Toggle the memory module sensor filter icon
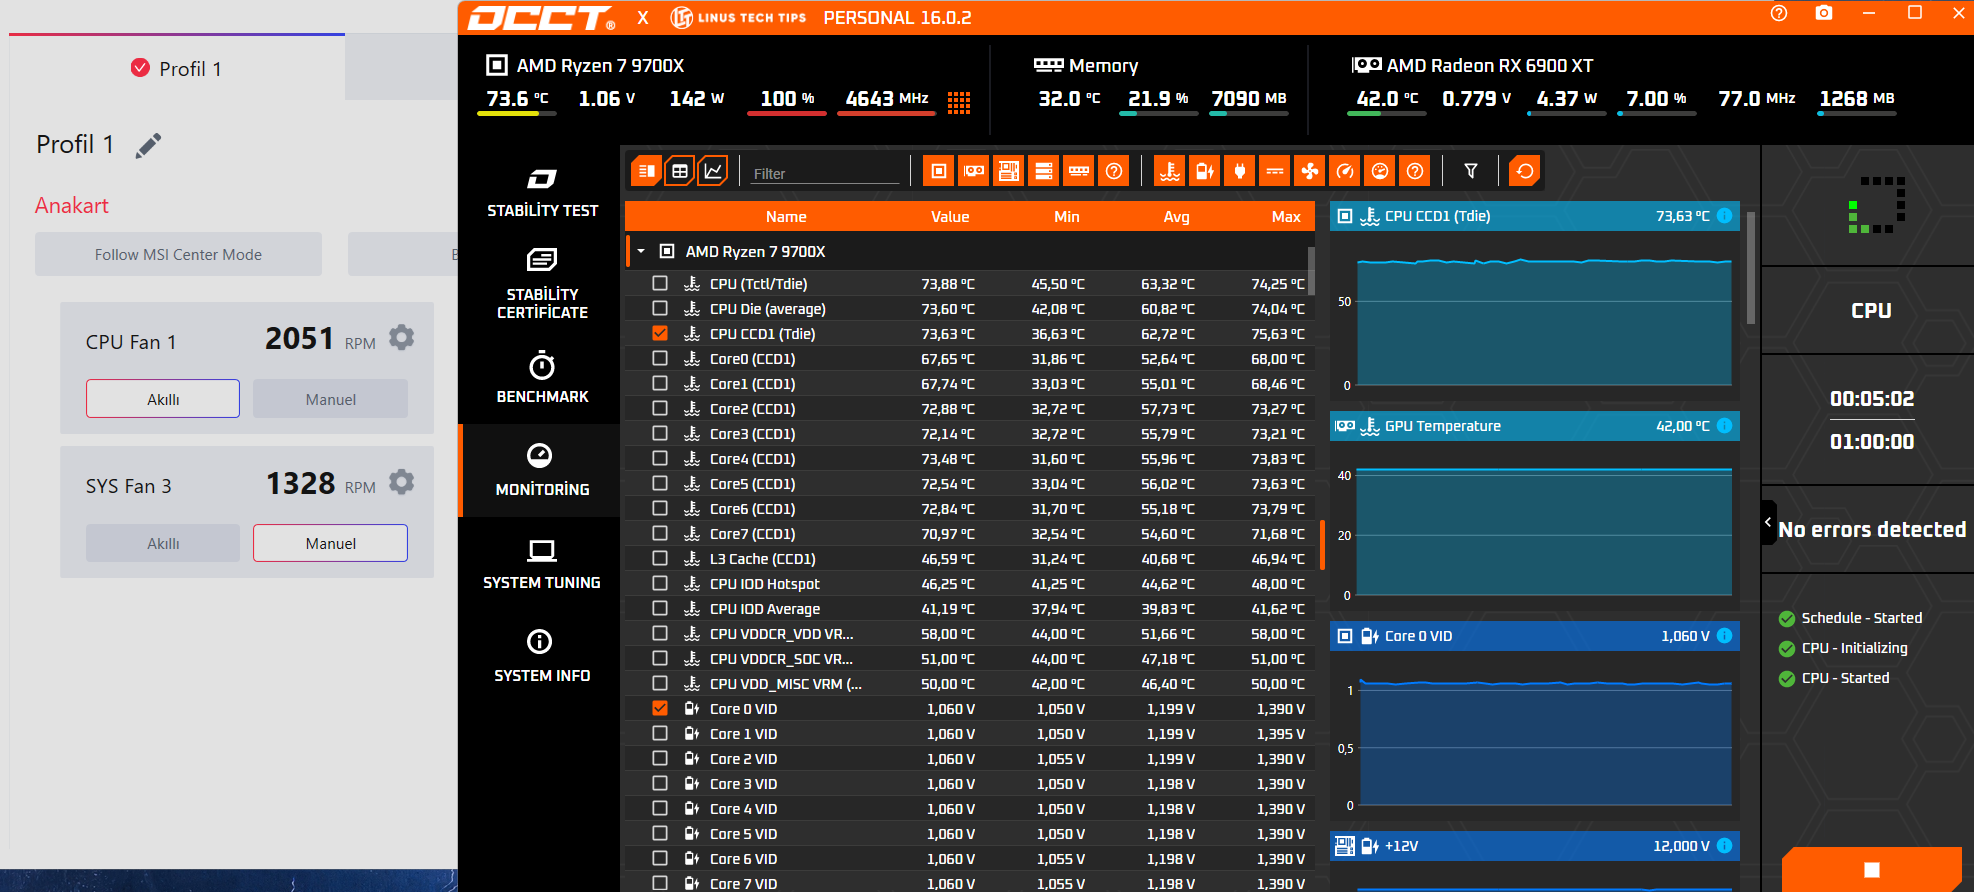The height and width of the screenshot is (892, 1974). coord(1079,171)
